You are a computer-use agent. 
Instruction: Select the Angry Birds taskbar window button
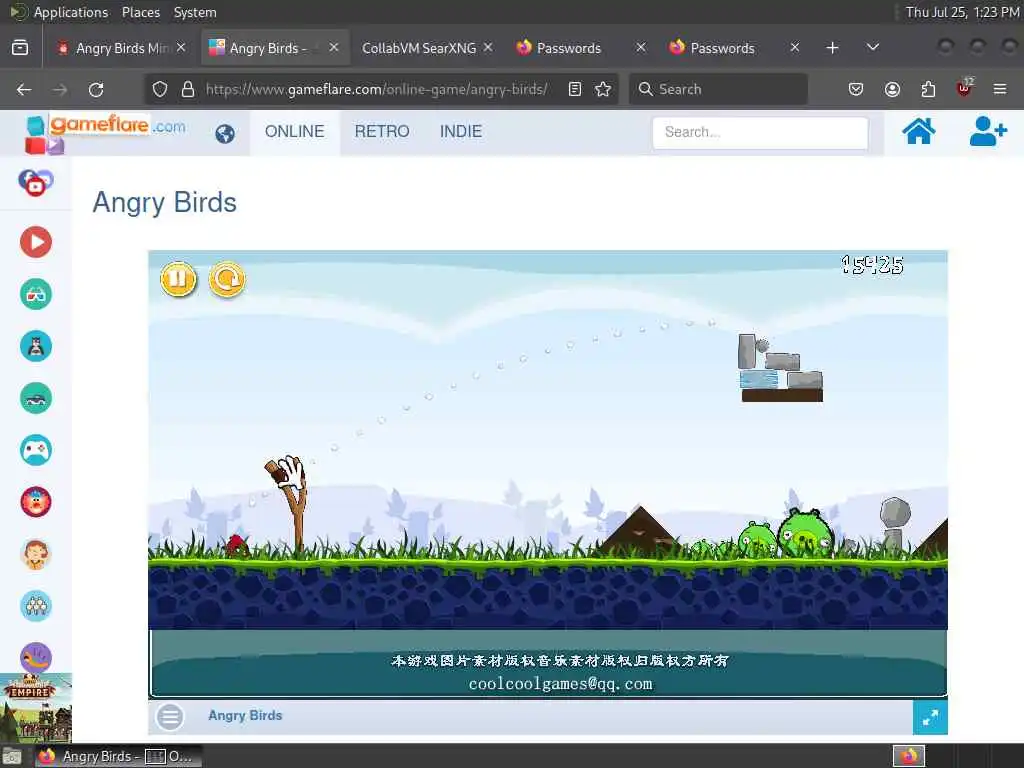click(x=118, y=756)
